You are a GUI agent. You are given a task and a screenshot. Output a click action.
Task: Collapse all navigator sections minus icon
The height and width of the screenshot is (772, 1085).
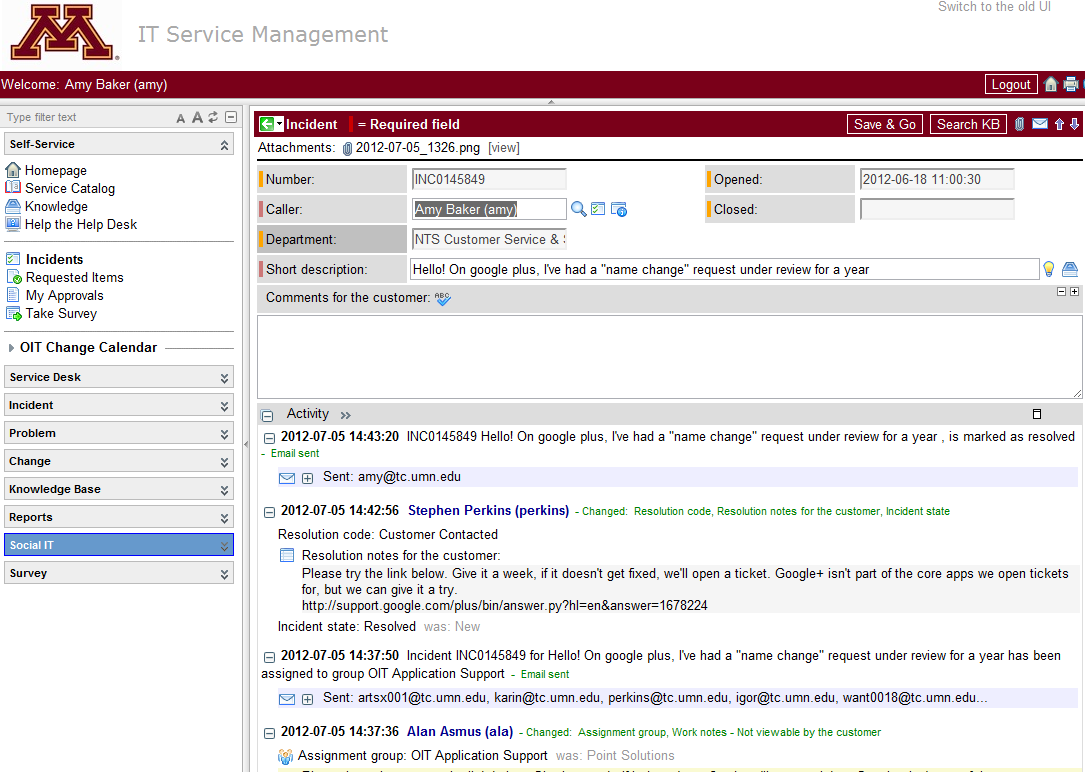click(x=231, y=117)
